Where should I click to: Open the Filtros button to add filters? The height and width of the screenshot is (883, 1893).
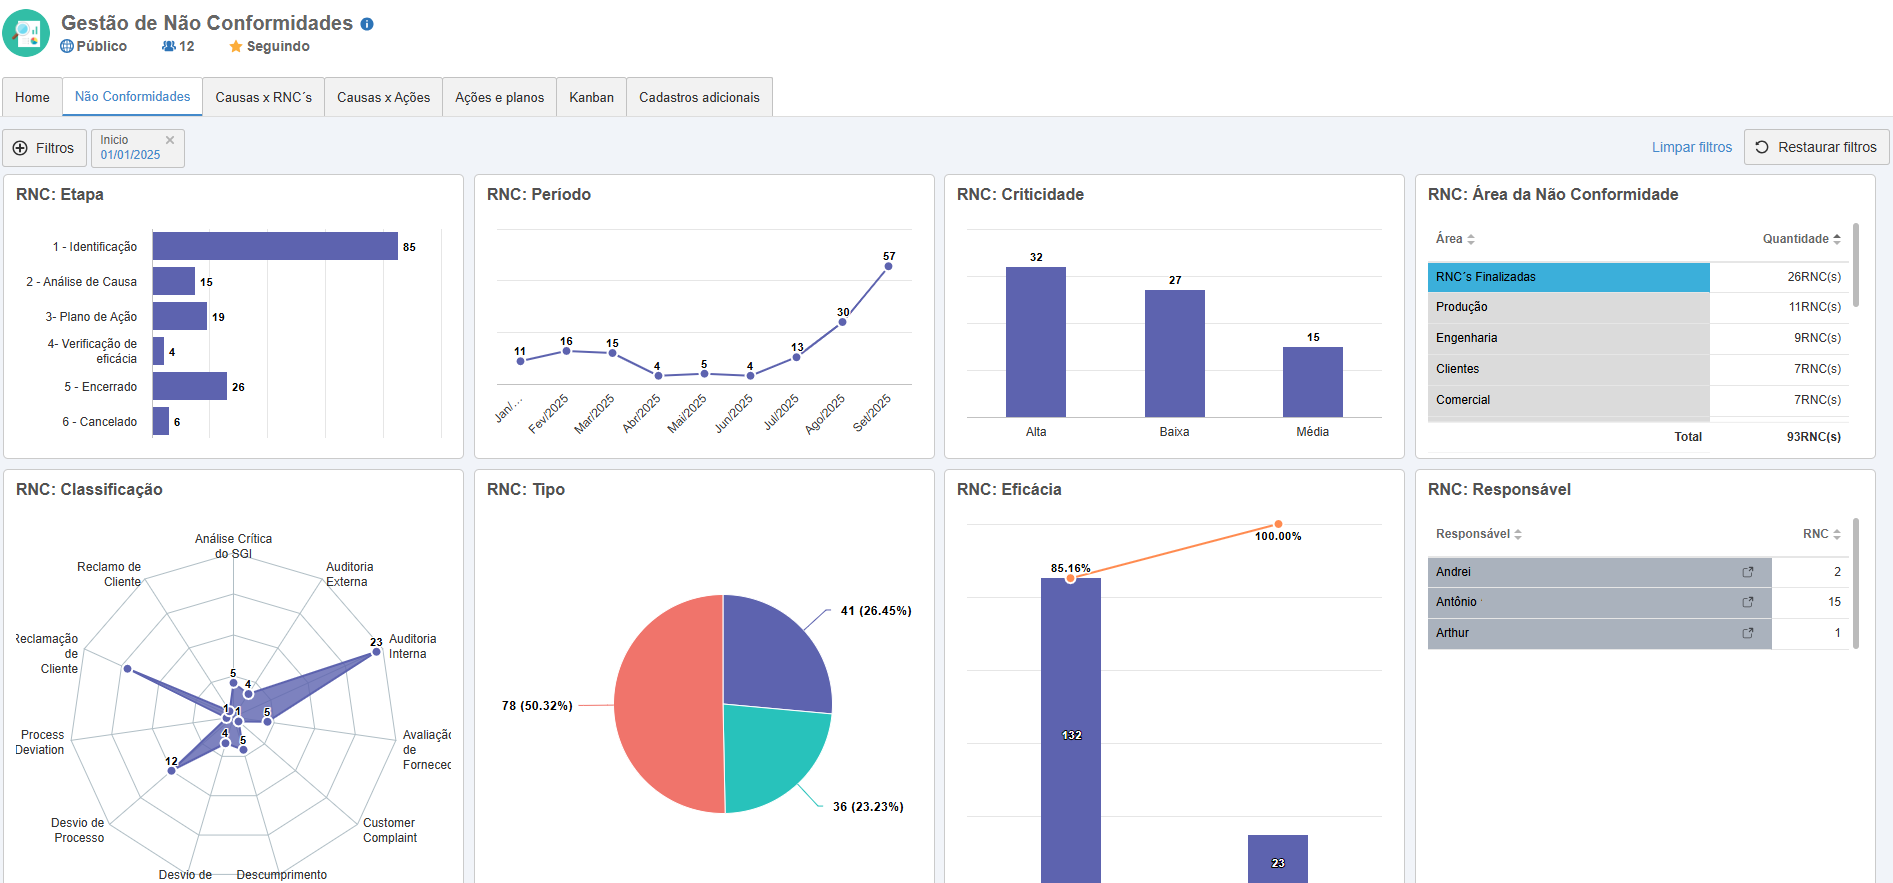coord(44,148)
